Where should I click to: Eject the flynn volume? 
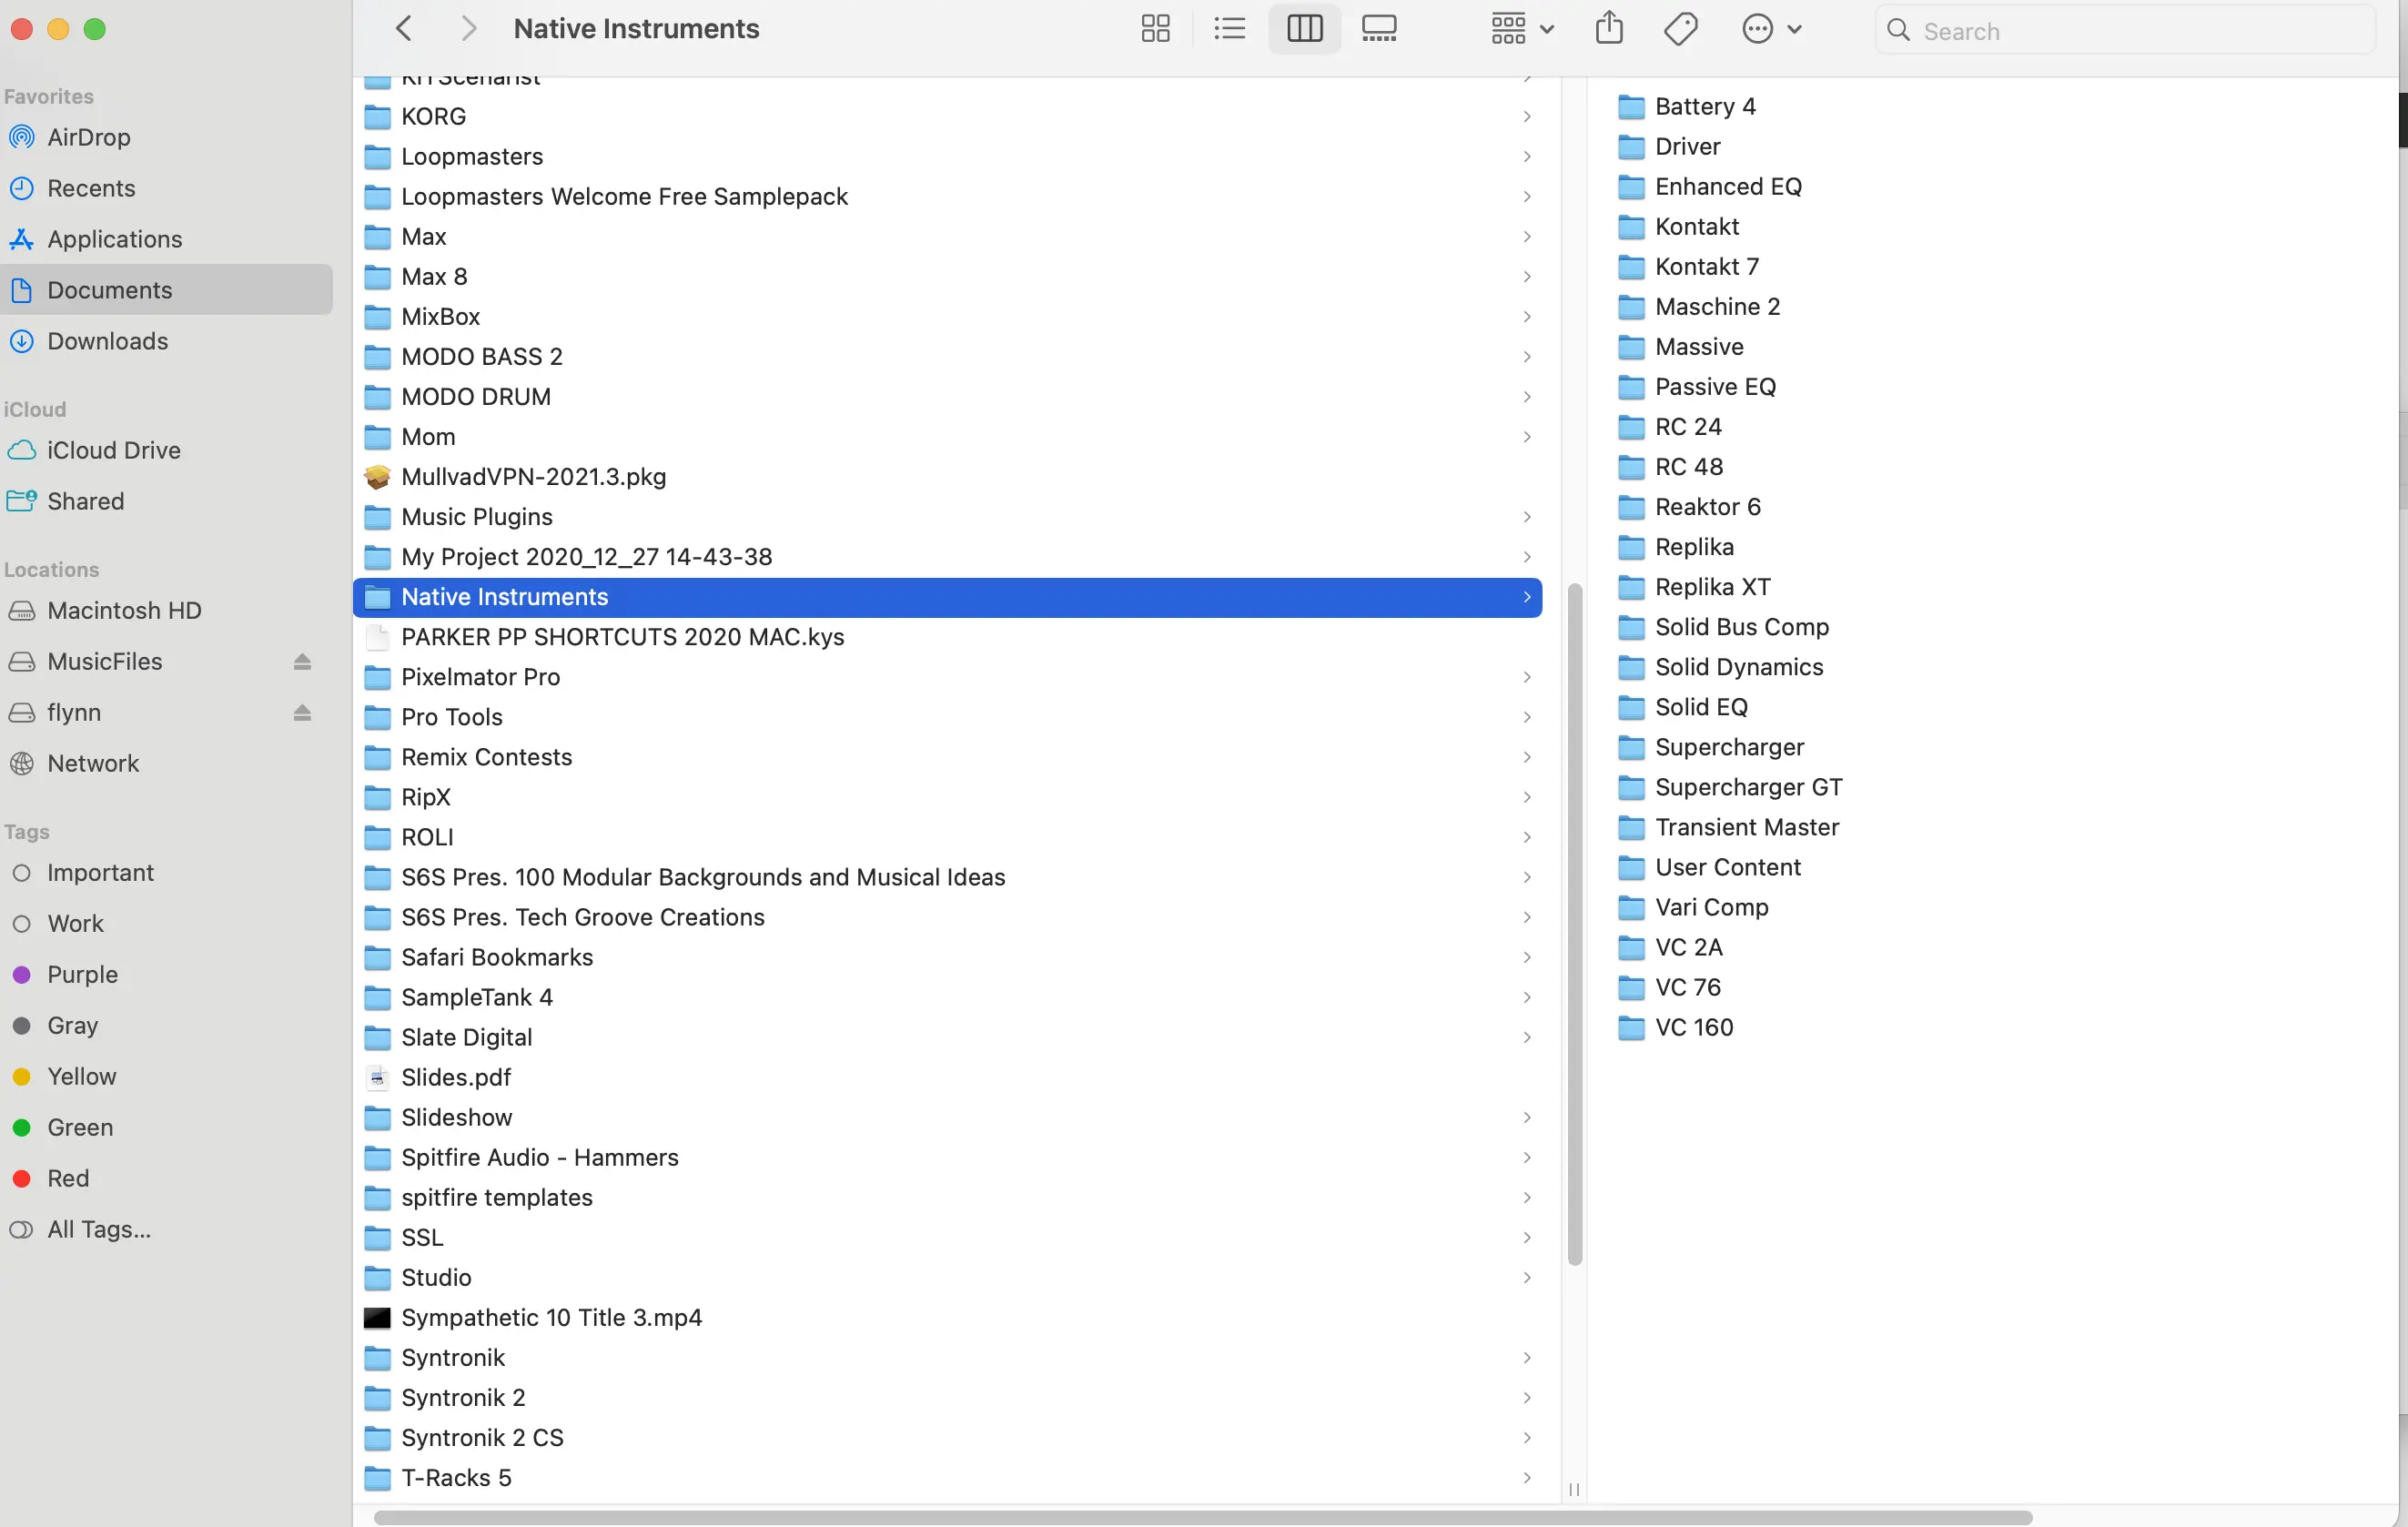(x=302, y=713)
